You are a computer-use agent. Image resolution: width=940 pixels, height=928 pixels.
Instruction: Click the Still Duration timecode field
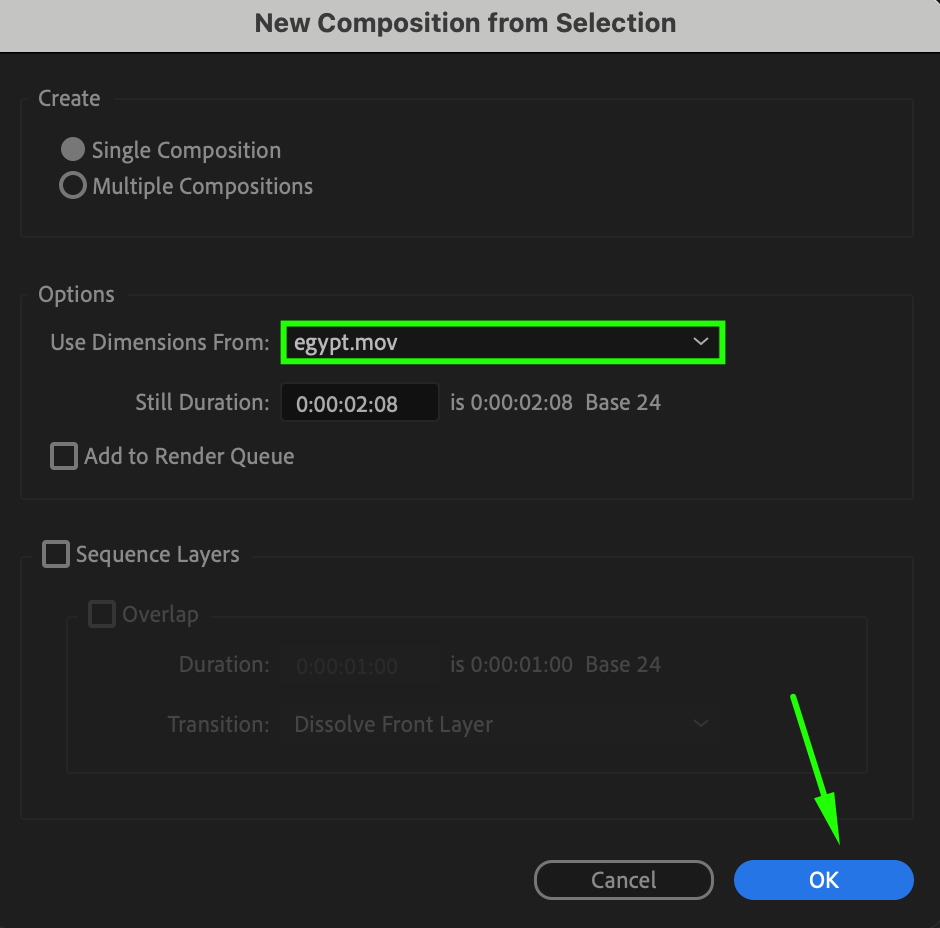(x=359, y=404)
